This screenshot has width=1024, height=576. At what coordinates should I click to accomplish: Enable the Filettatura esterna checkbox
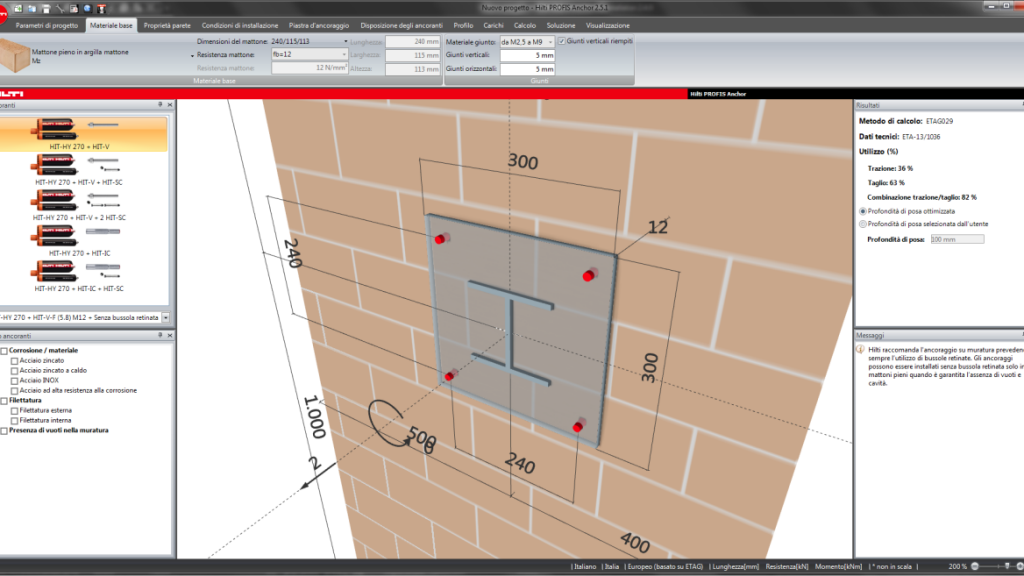[x=14, y=411]
